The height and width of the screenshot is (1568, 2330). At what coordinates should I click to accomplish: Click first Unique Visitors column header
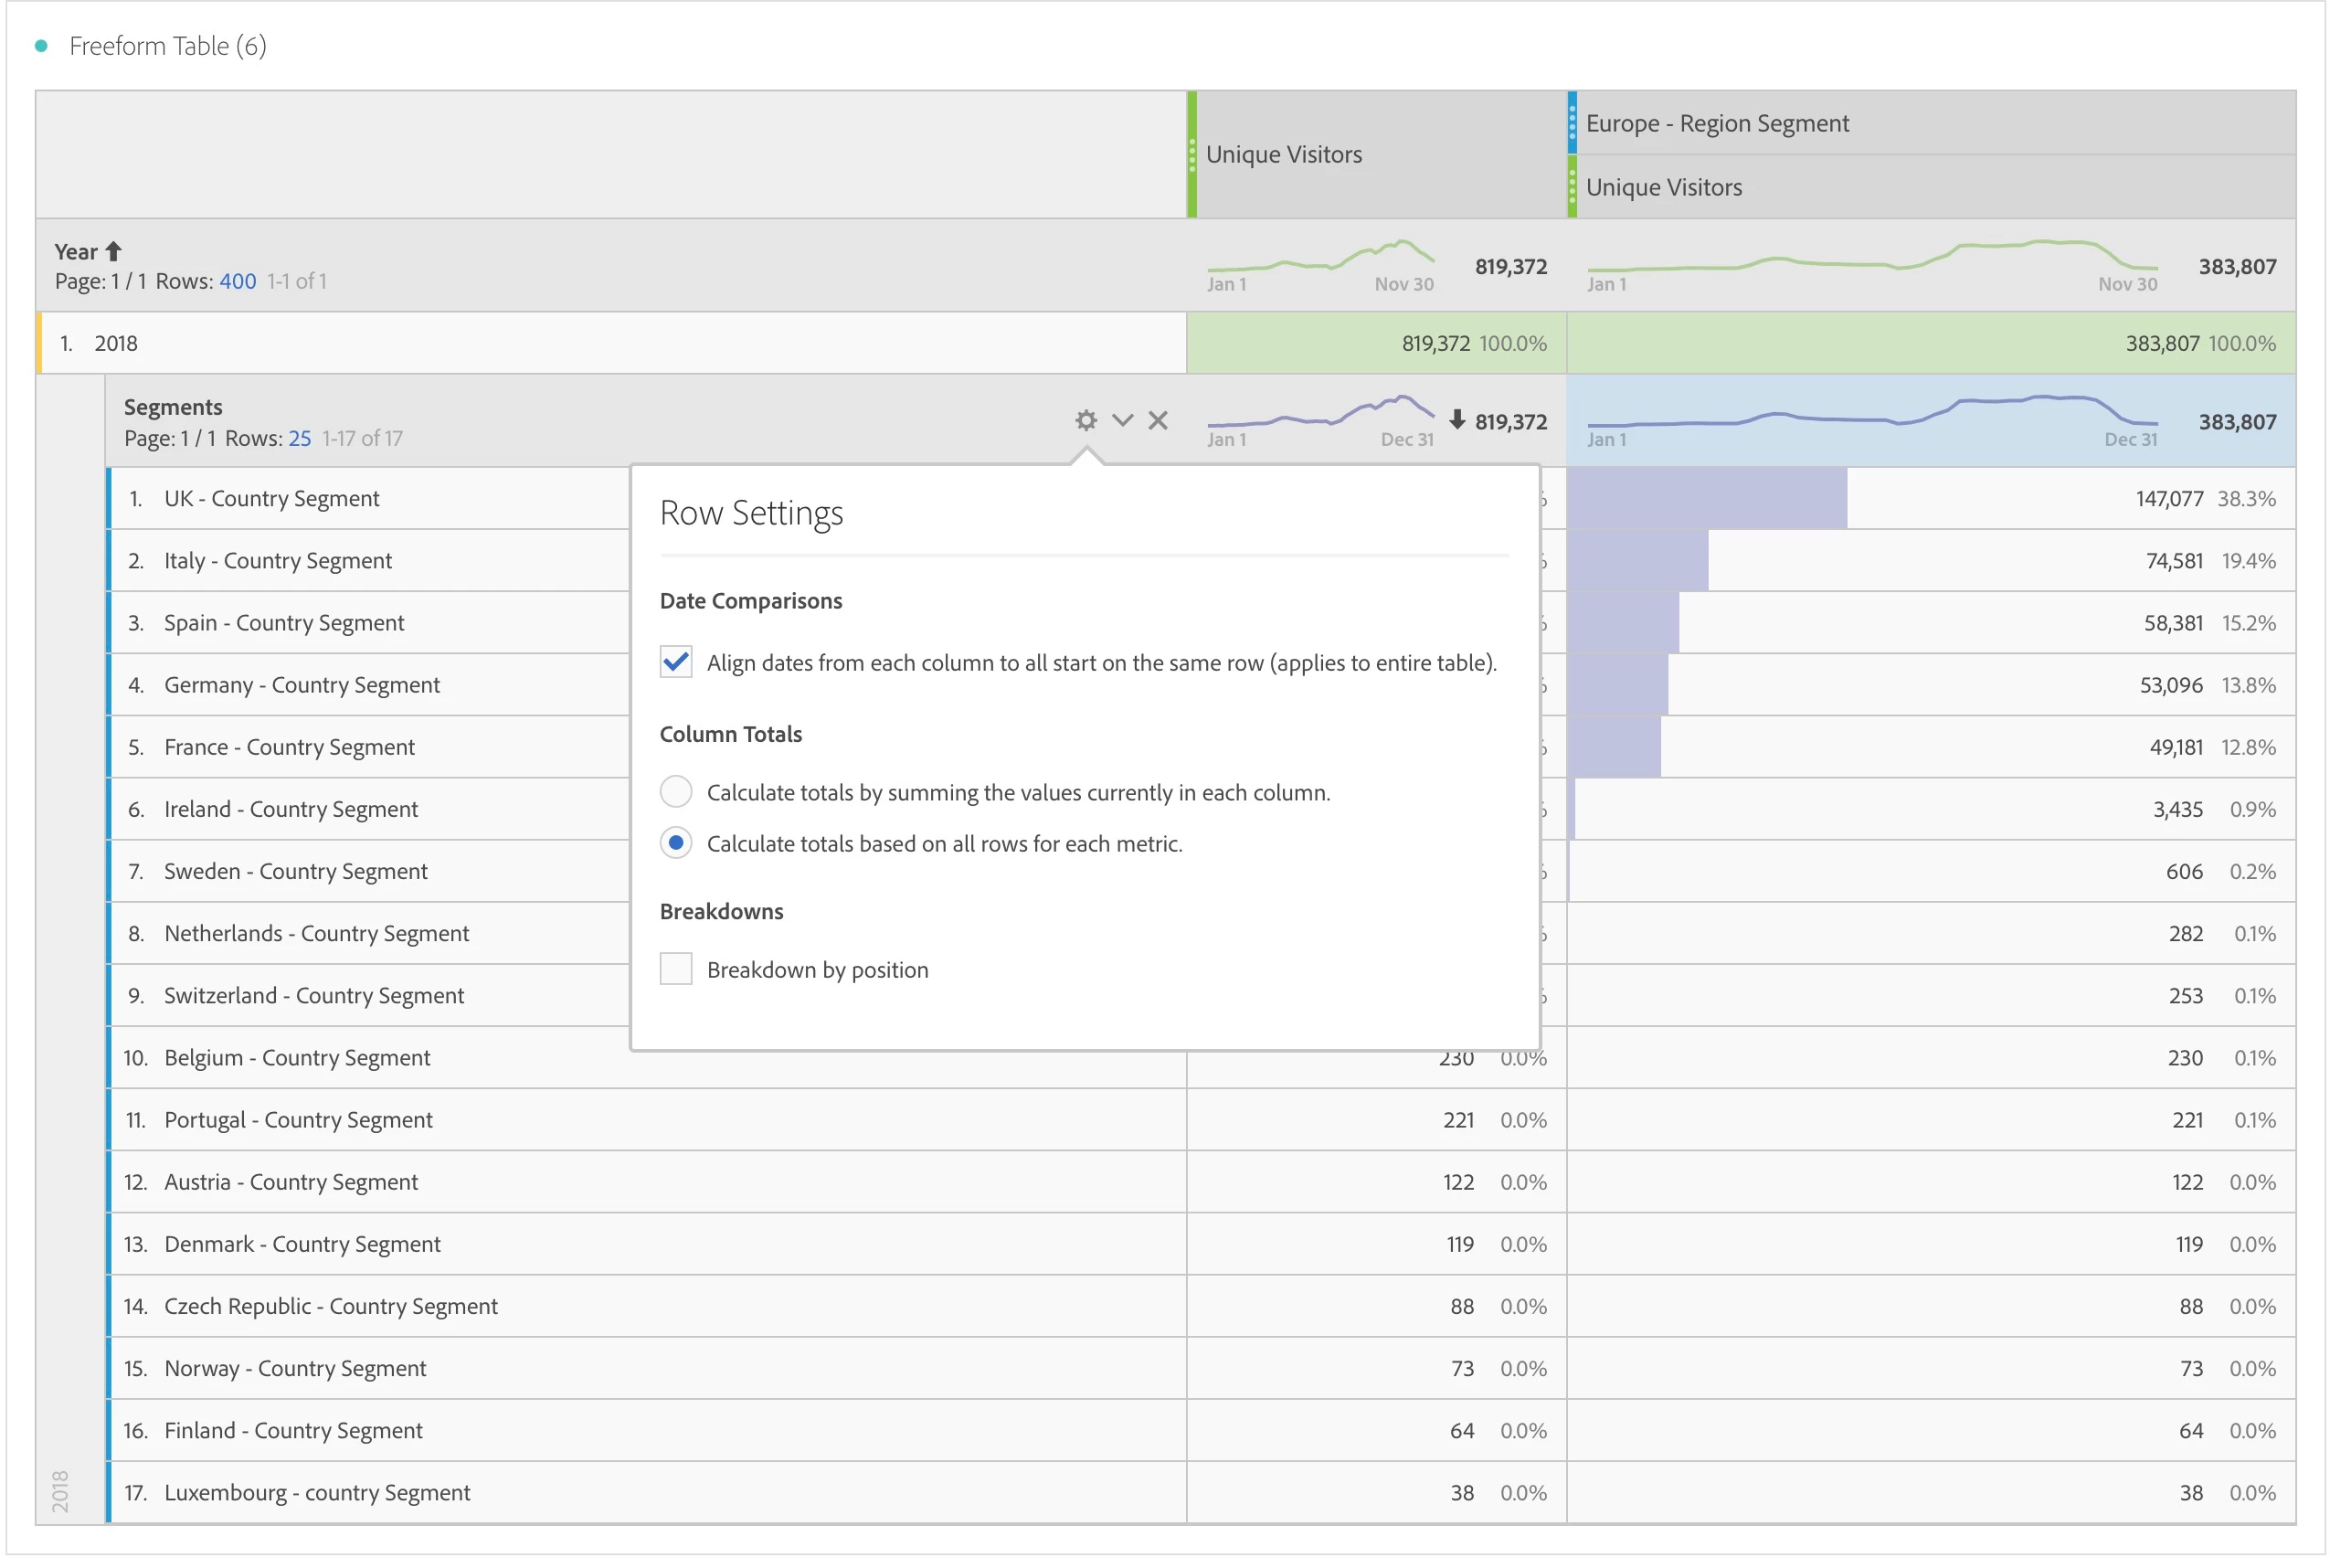(x=1283, y=154)
